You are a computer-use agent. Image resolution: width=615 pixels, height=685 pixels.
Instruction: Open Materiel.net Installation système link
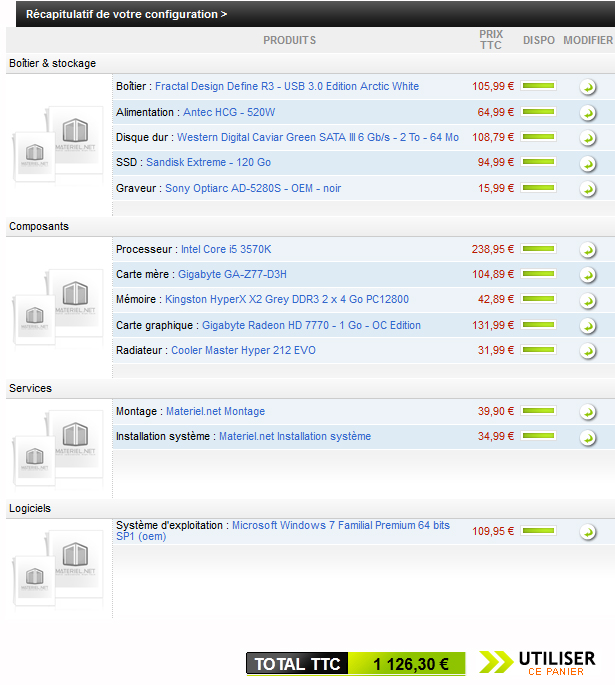click(294, 436)
